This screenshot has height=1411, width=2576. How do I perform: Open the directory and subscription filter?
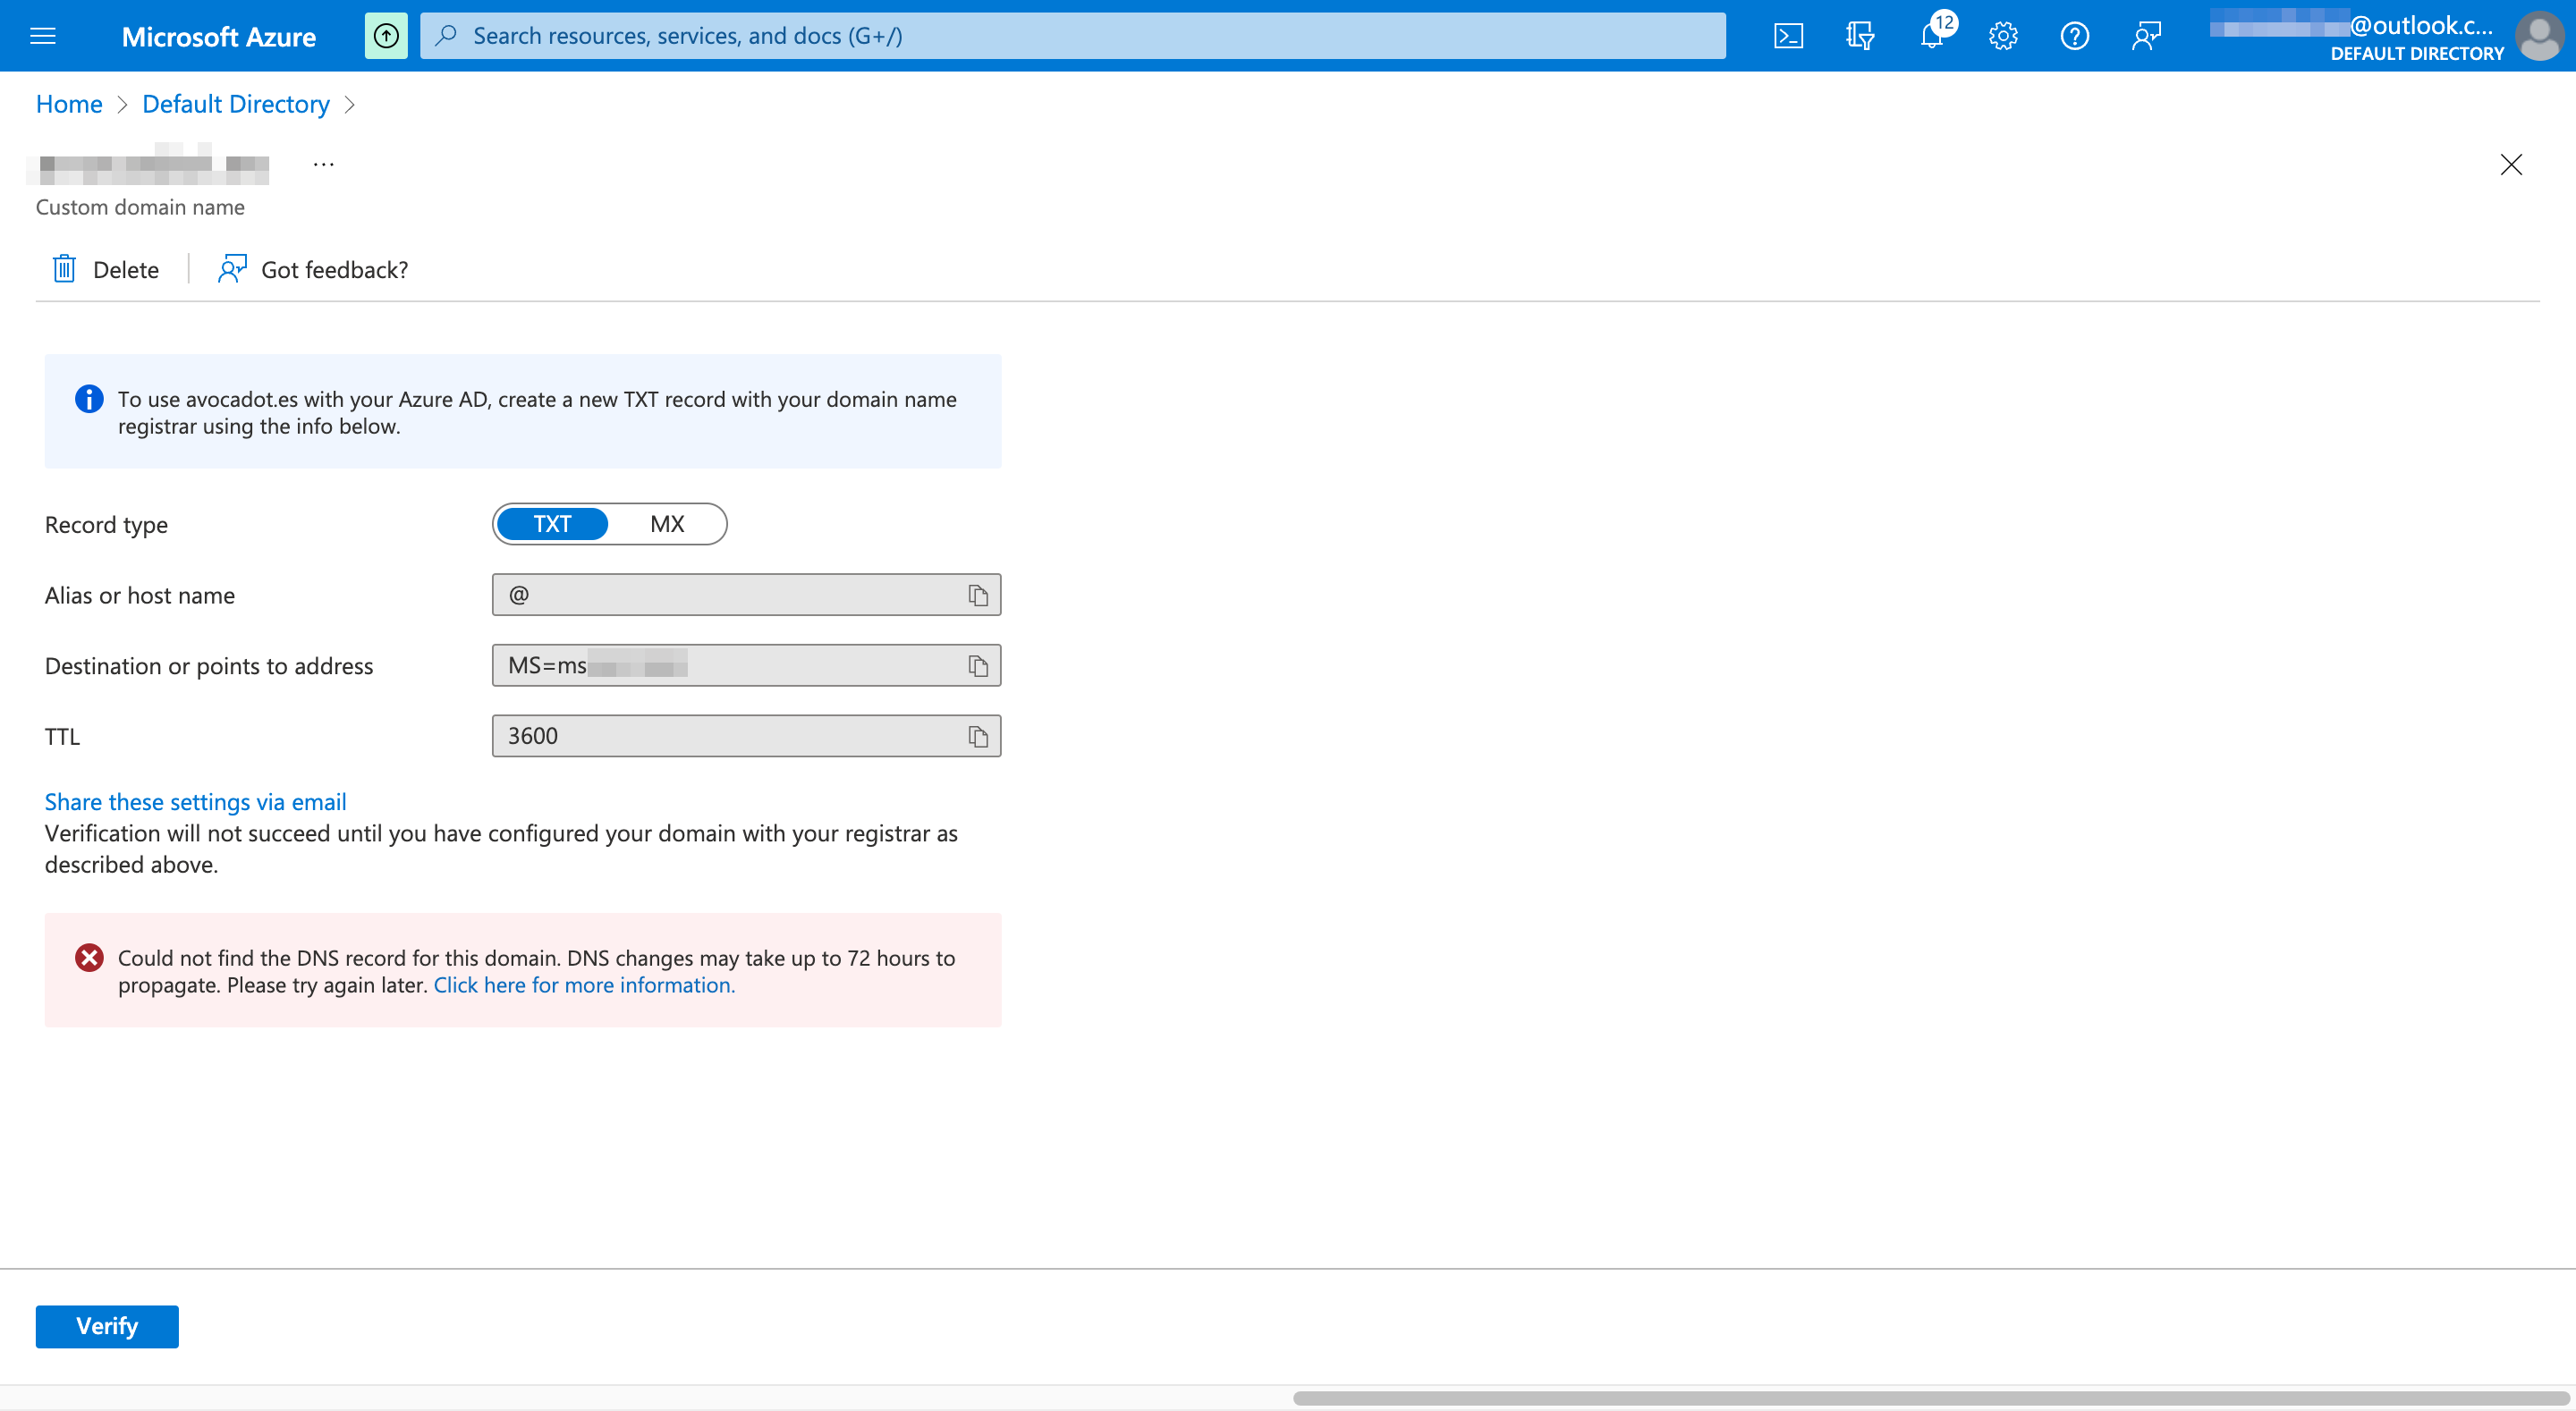click(1860, 35)
